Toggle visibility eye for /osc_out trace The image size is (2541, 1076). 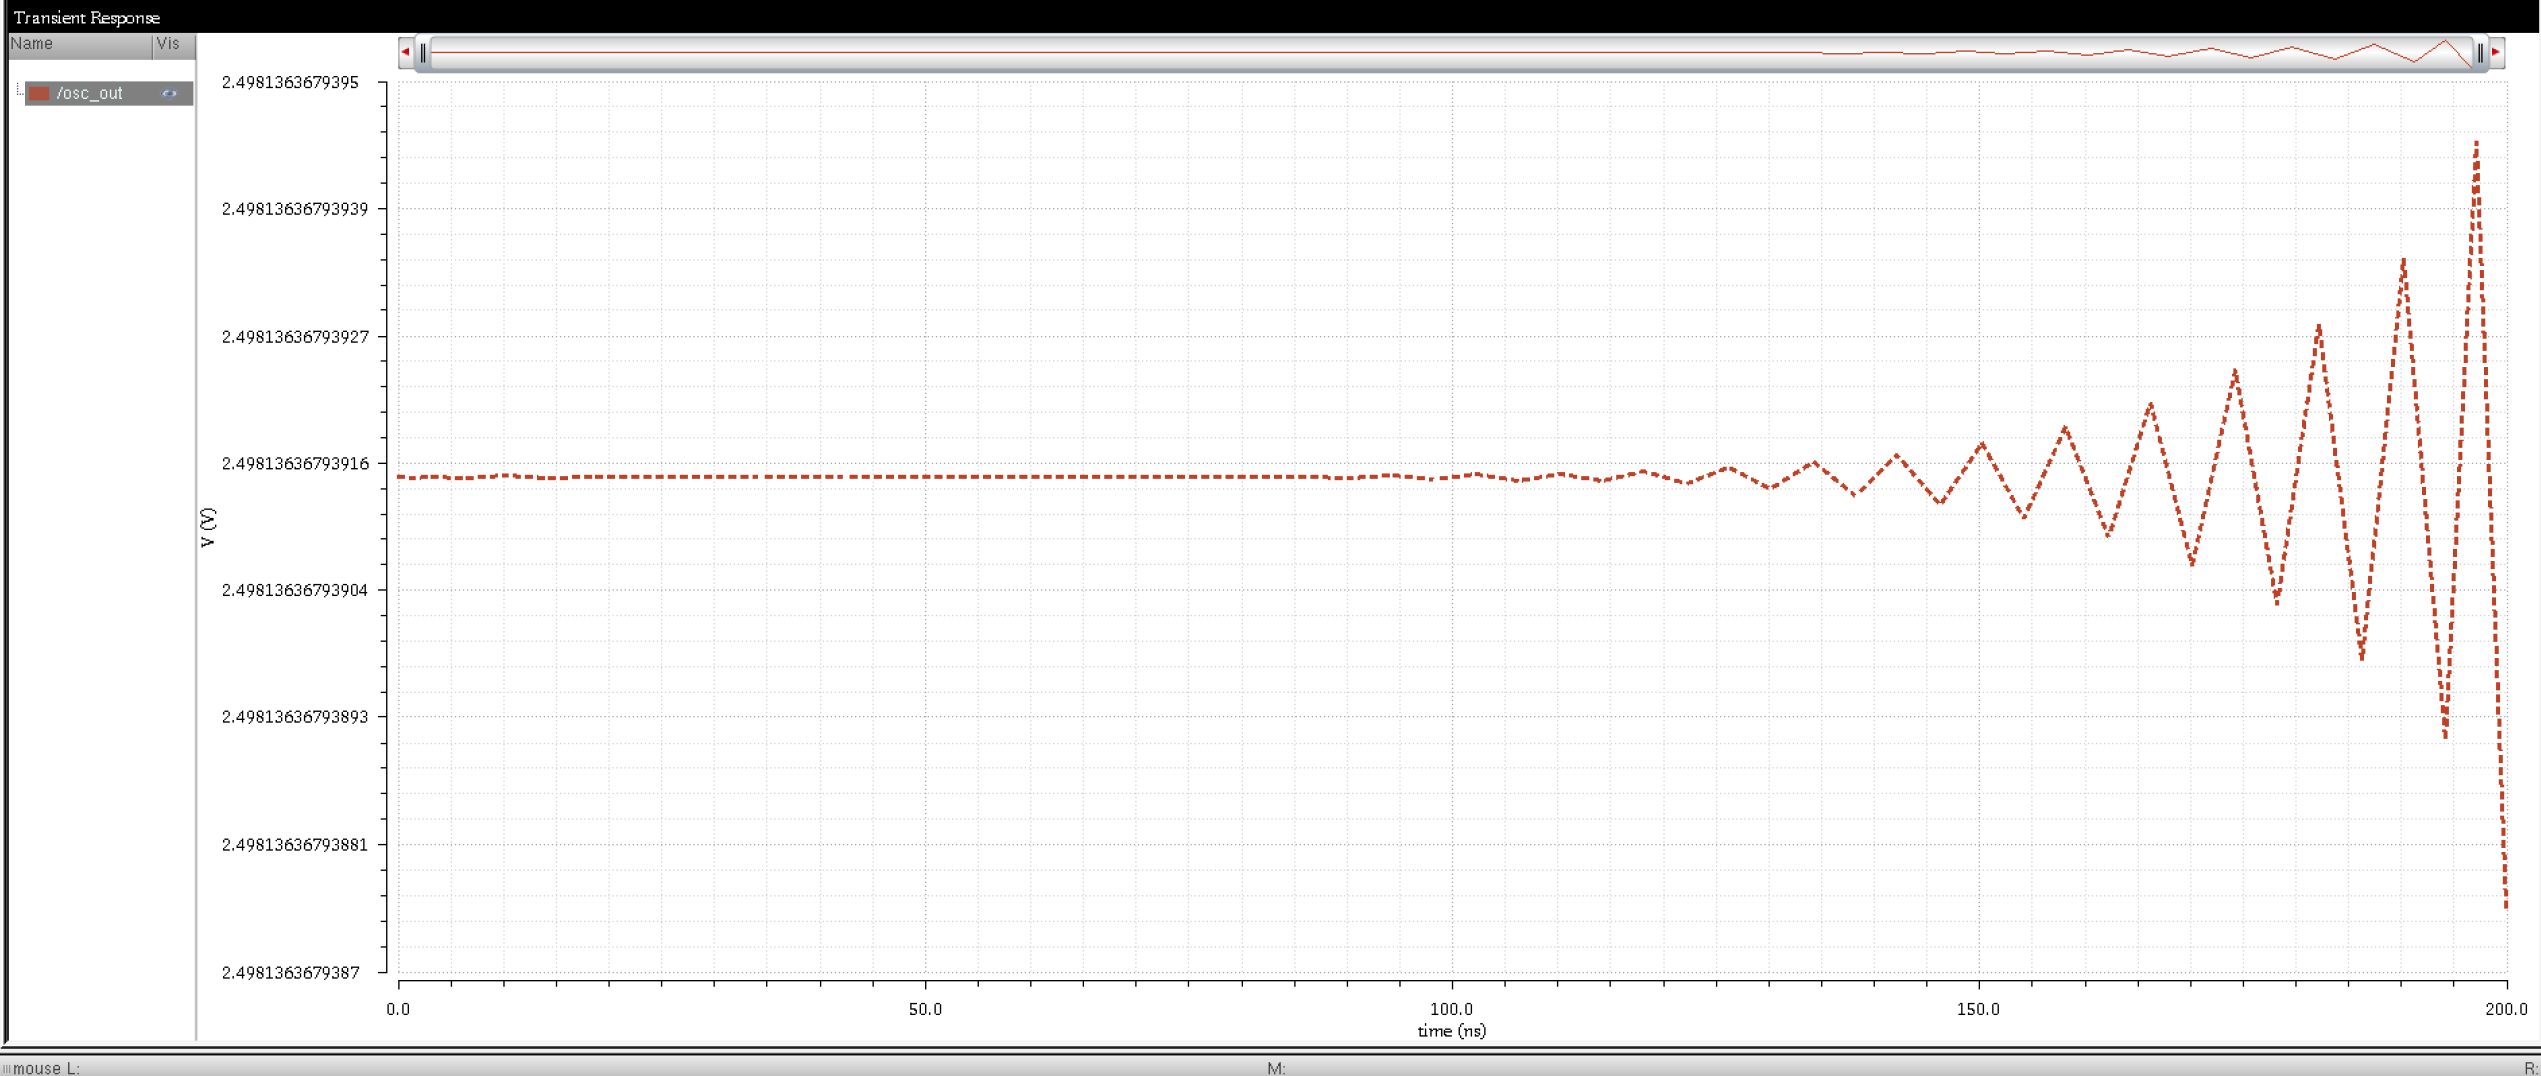pos(169,94)
